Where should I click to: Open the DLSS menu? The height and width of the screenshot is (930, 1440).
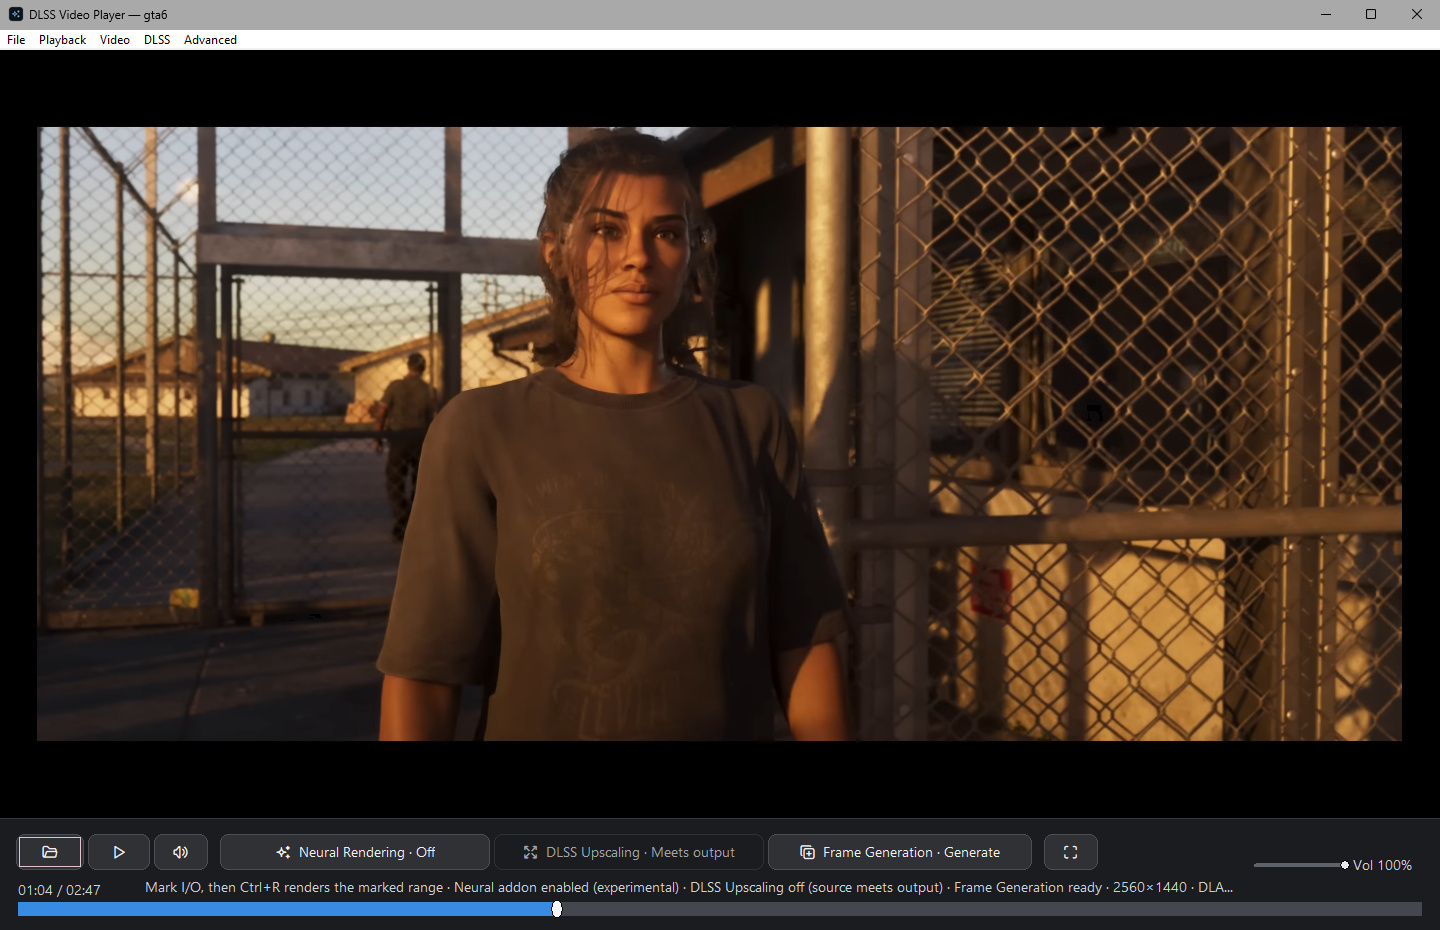coord(157,40)
